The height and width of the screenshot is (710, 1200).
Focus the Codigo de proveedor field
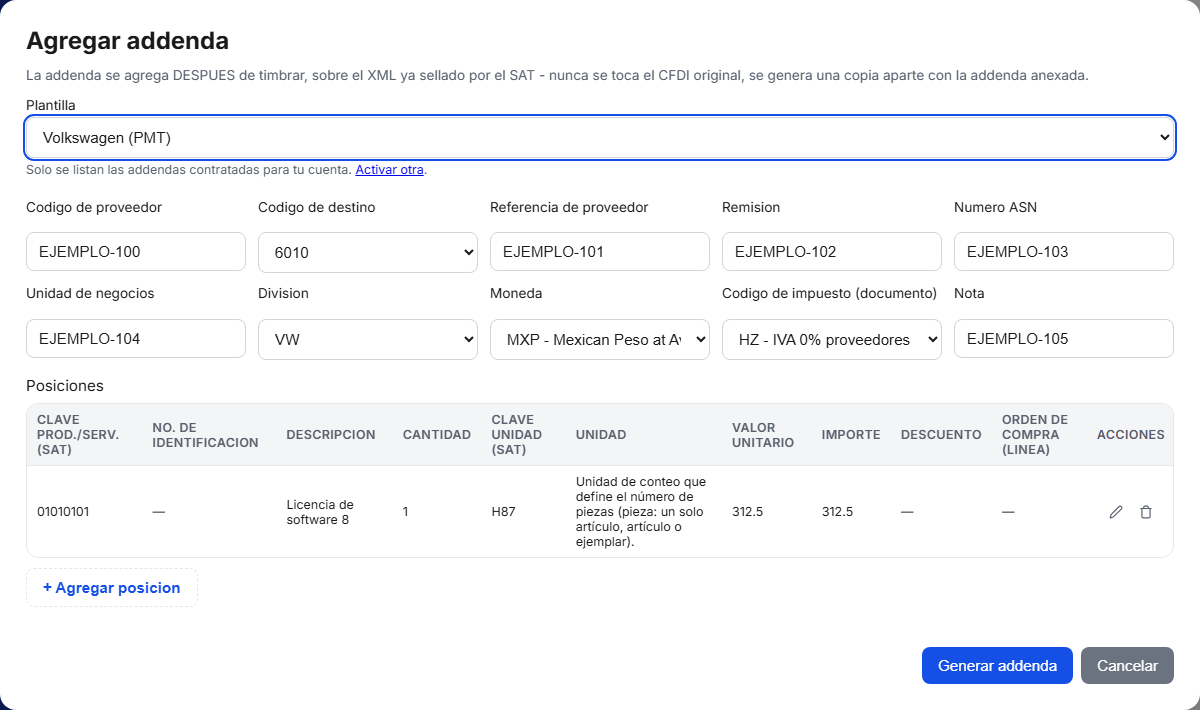[x=136, y=252]
